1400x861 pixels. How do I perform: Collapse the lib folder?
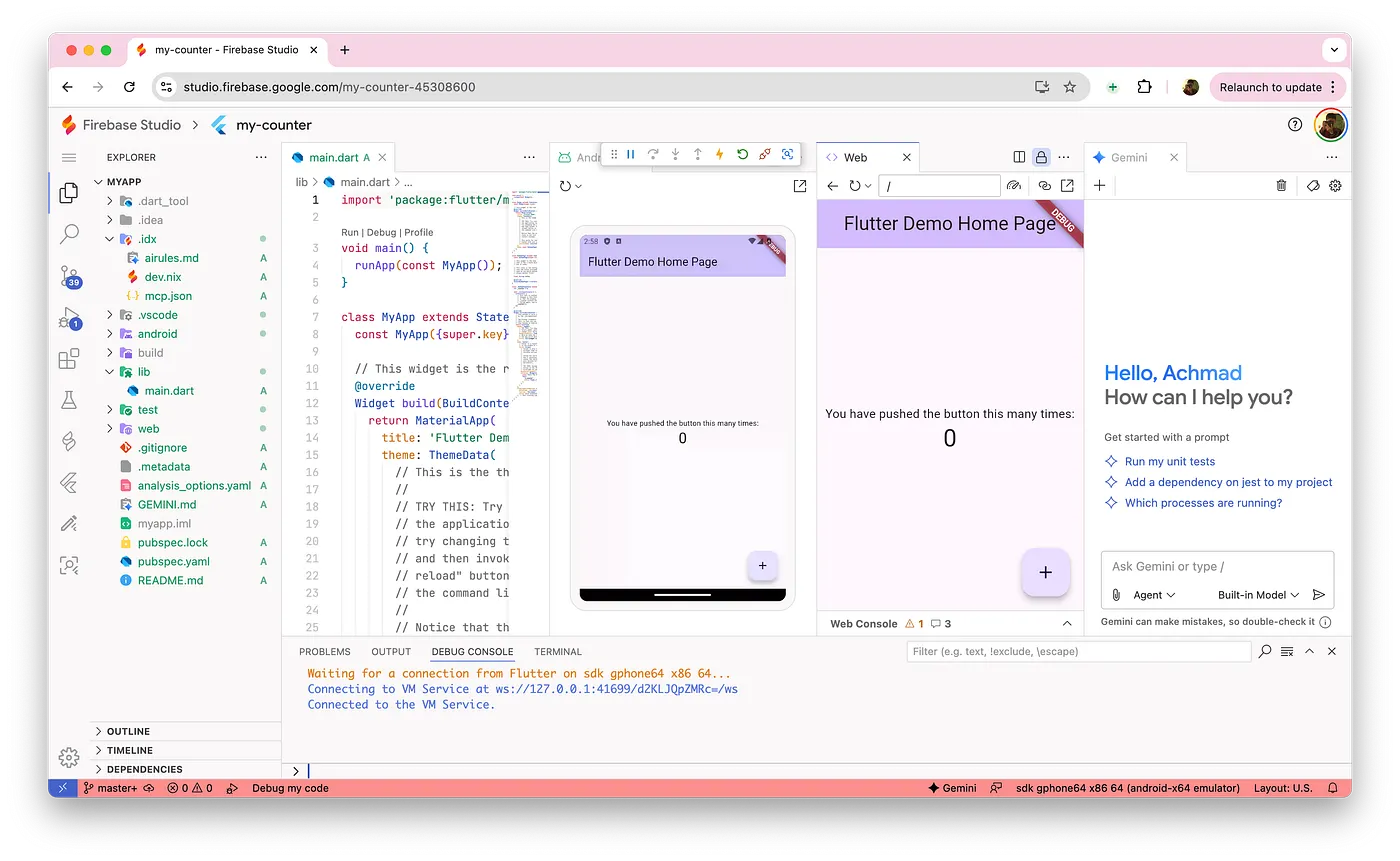click(x=110, y=372)
